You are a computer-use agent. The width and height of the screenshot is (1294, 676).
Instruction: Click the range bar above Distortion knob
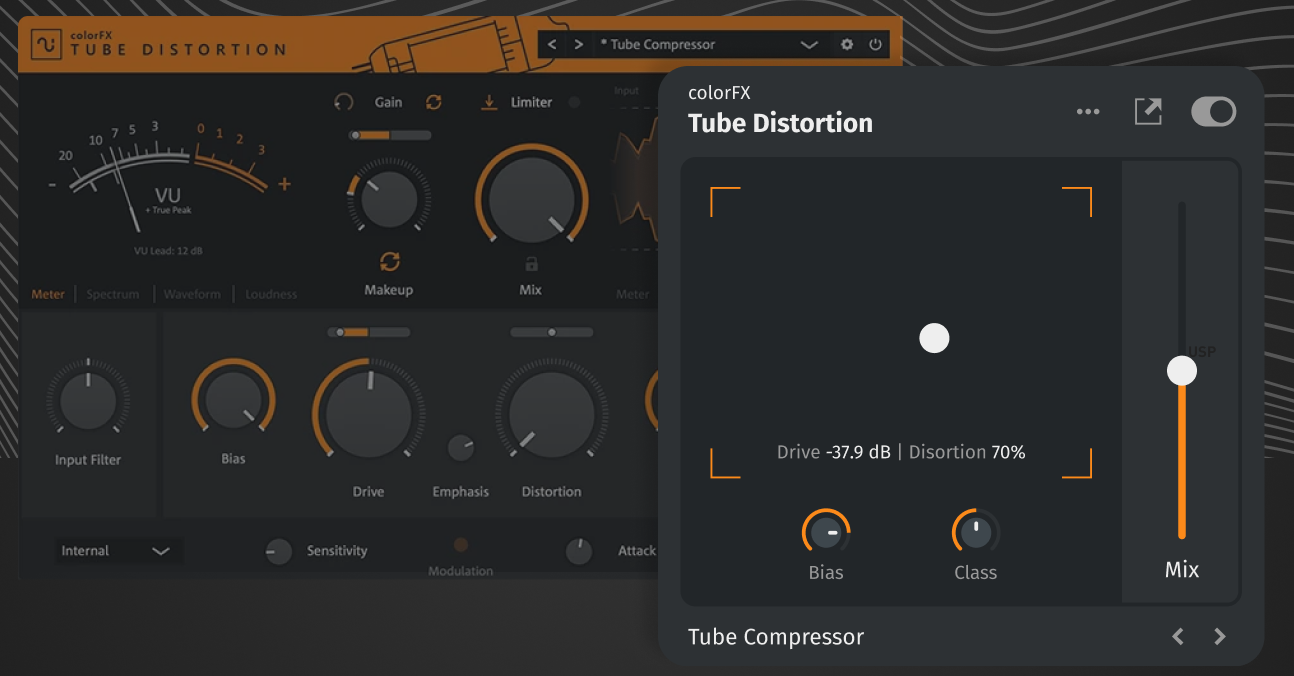[x=551, y=332]
